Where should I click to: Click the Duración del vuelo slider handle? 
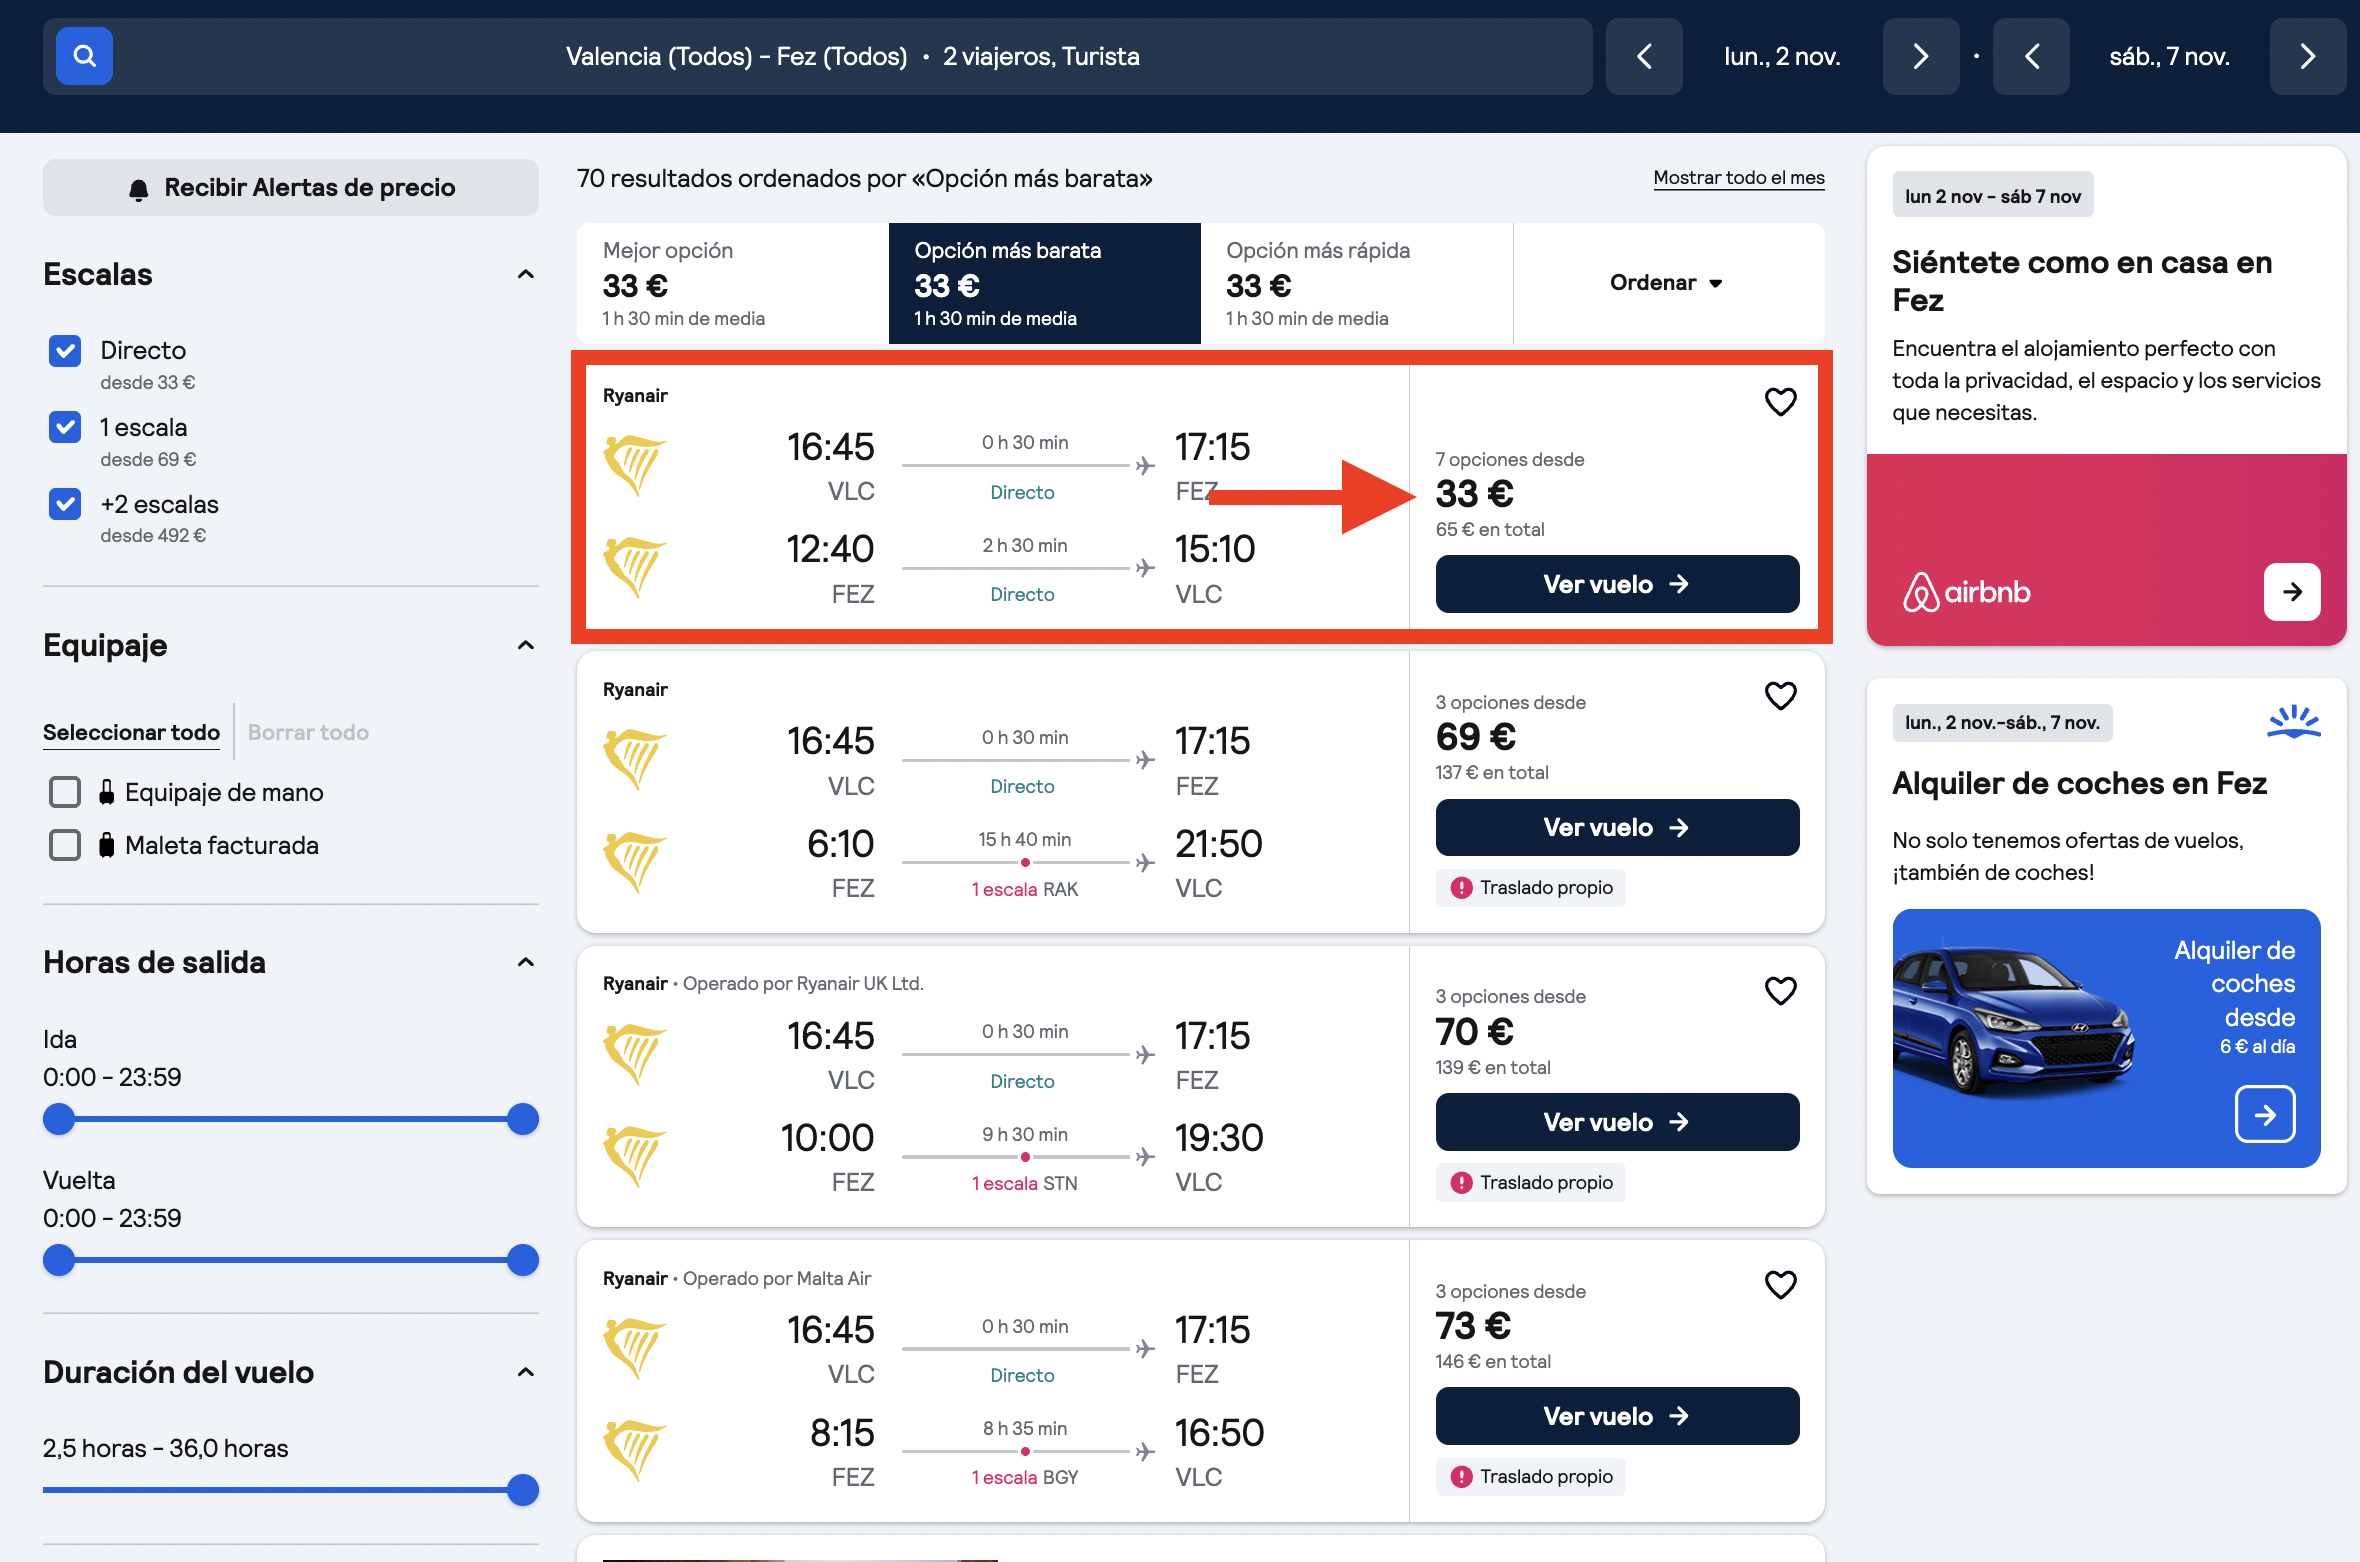523,1490
